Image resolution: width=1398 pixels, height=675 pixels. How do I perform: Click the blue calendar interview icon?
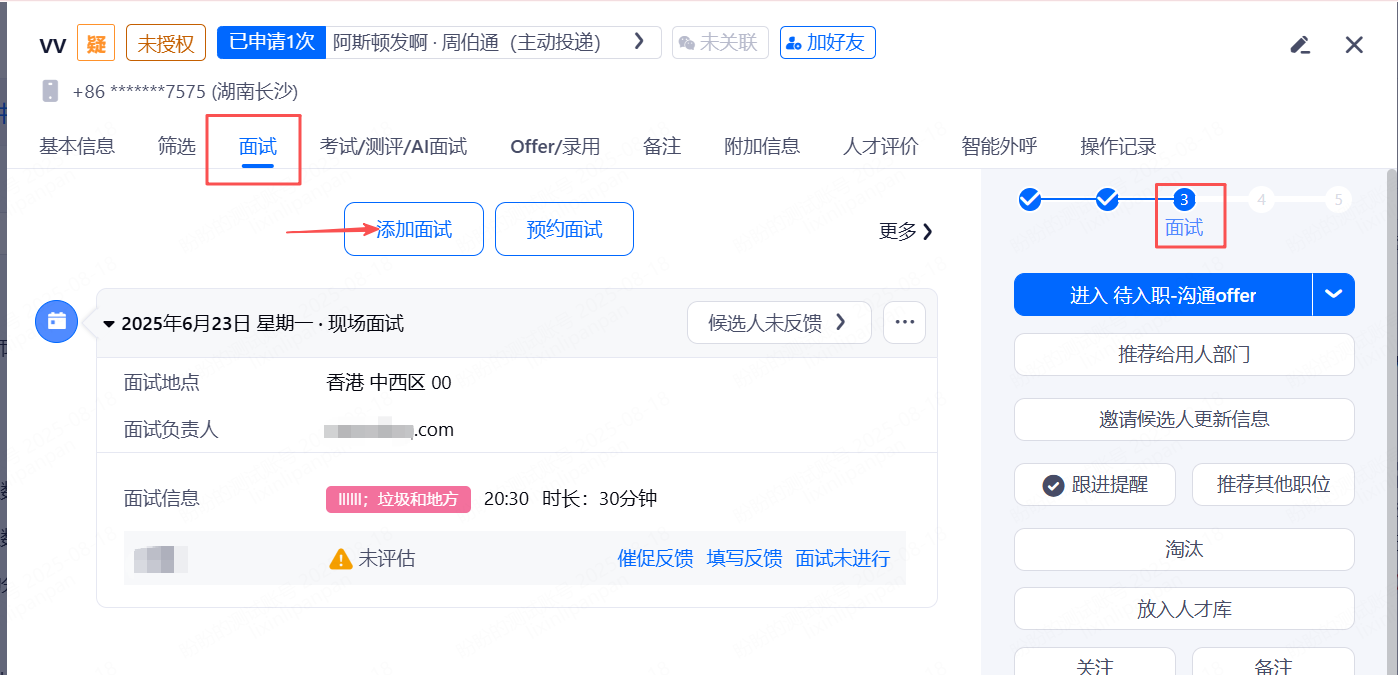point(57,321)
